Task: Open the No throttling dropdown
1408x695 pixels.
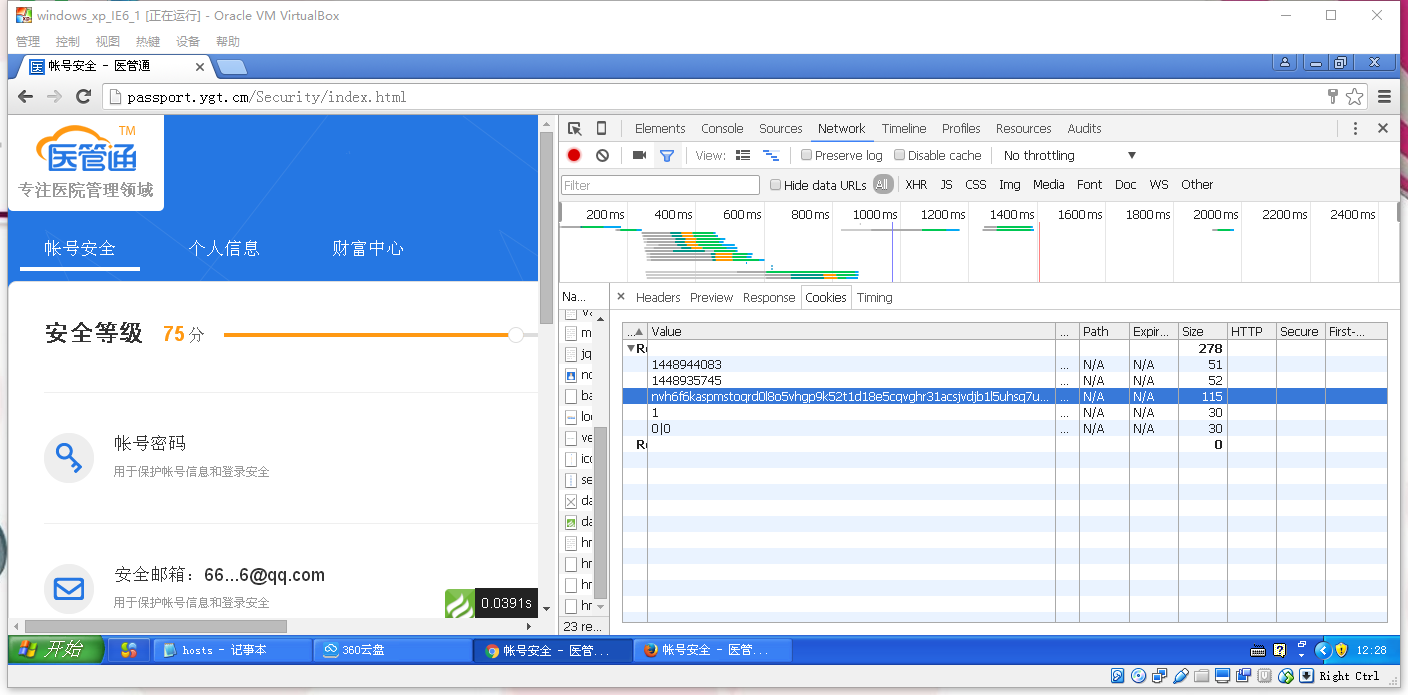Action: pyautogui.click(x=1069, y=155)
